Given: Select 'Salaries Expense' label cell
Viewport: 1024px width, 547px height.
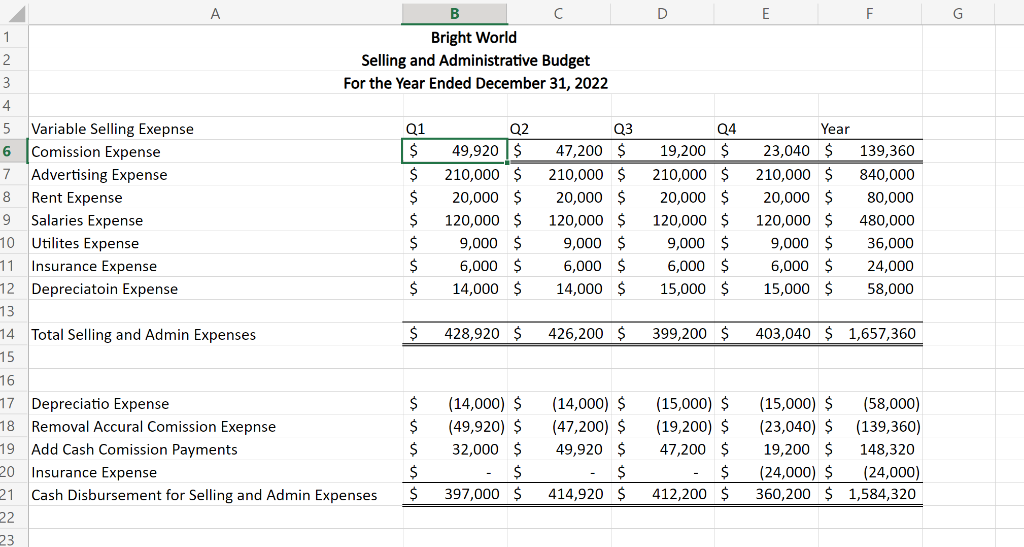Looking at the screenshot, I should point(216,220).
